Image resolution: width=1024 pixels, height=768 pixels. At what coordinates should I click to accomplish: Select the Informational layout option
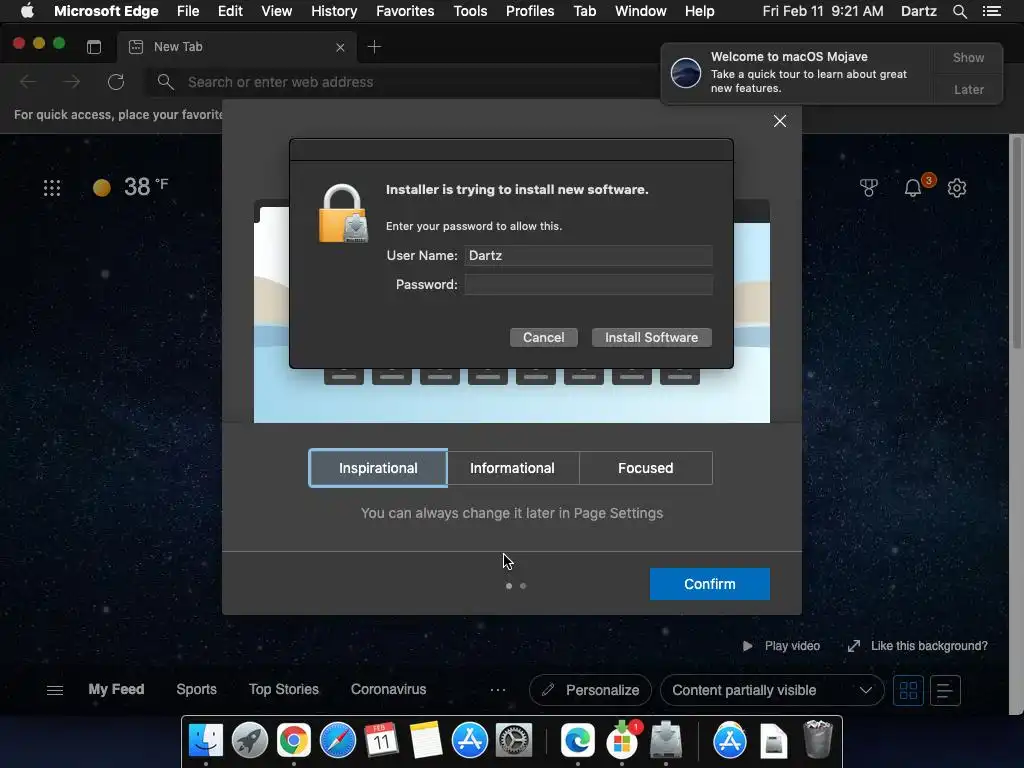coord(512,468)
